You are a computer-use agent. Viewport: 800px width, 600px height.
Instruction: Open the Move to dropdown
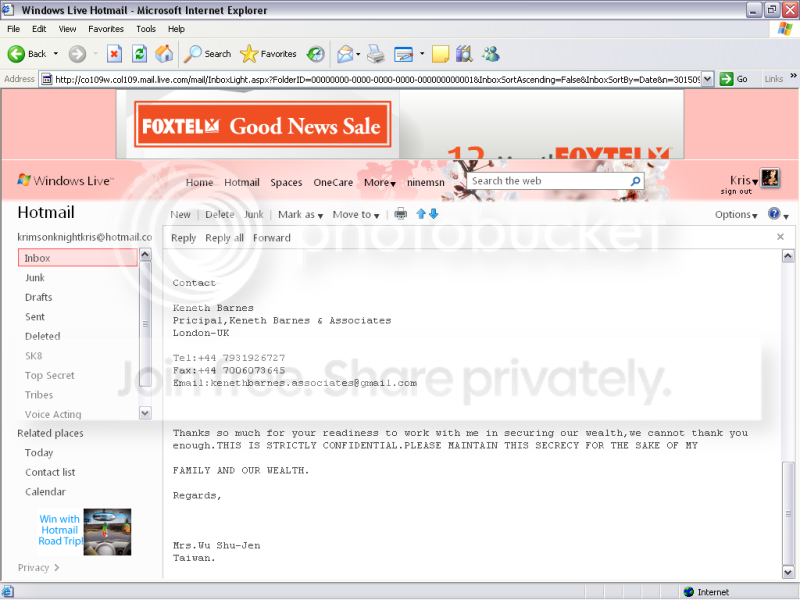pyautogui.click(x=356, y=215)
